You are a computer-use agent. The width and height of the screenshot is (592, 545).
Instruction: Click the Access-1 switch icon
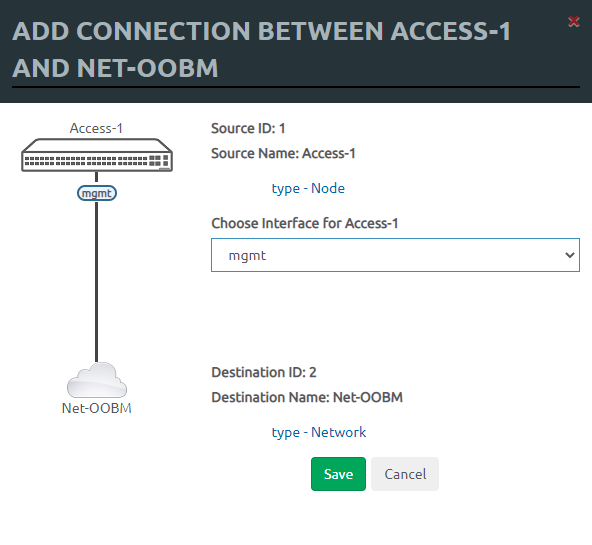(x=97, y=155)
